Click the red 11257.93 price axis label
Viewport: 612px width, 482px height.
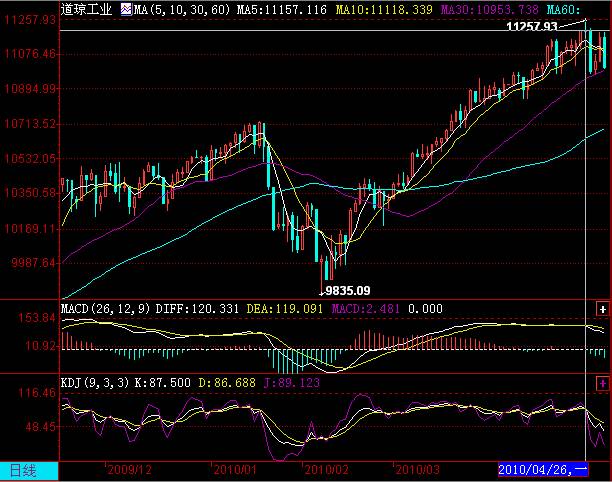[x=30, y=20]
